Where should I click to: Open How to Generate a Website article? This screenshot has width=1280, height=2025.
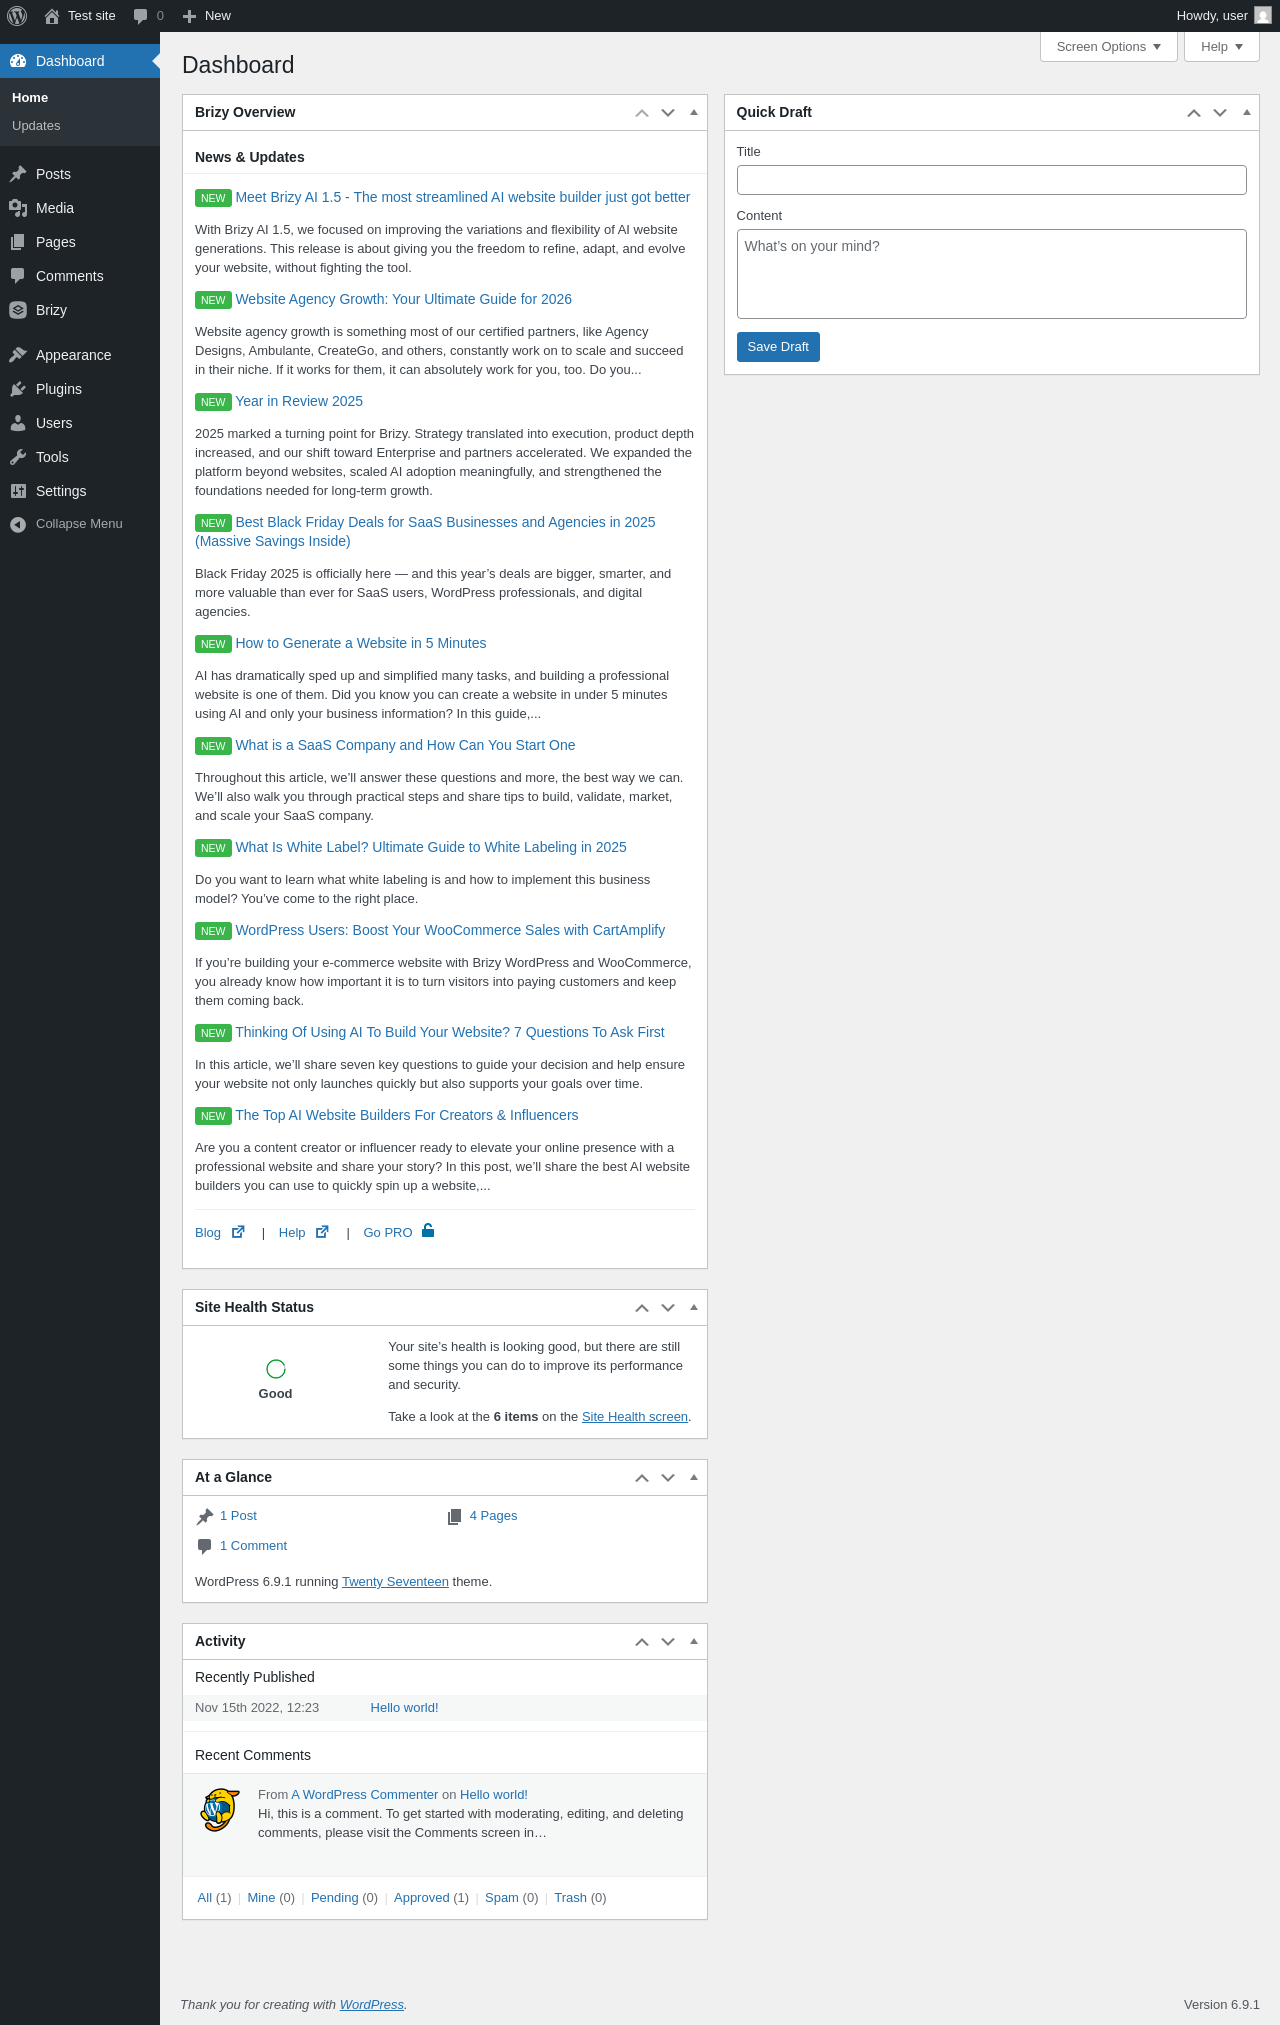(361, 643)
